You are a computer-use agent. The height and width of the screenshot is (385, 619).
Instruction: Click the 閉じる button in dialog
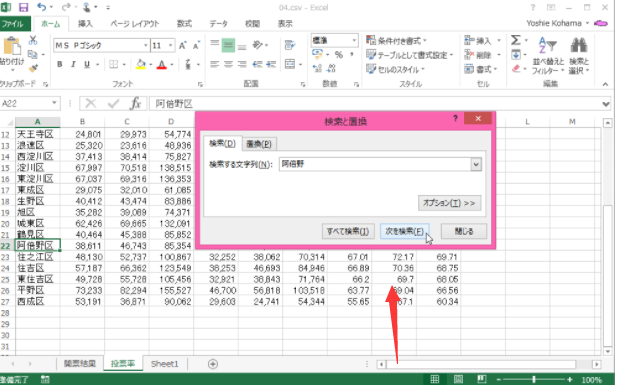(464, 231)
